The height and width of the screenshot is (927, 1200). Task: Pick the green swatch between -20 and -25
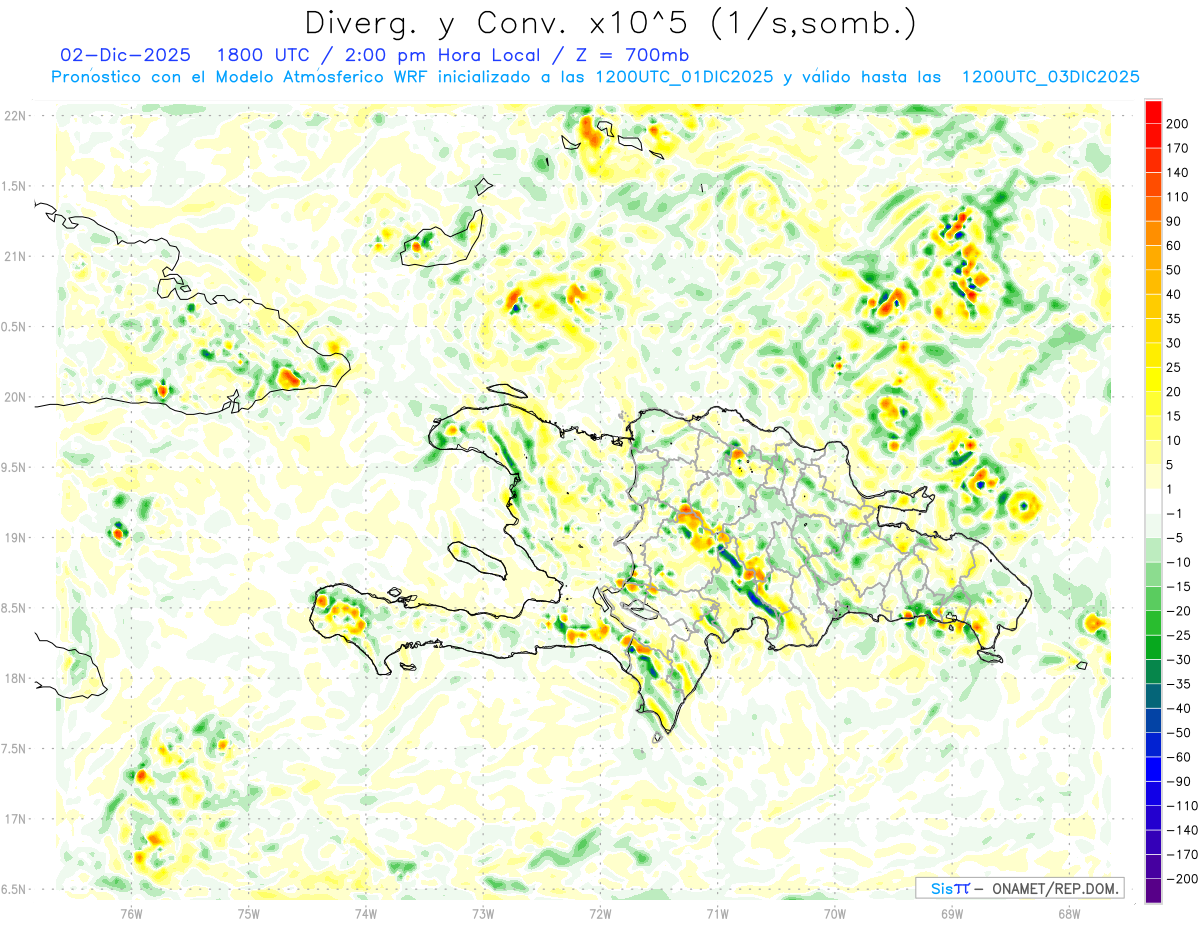tap(1153, 623)
